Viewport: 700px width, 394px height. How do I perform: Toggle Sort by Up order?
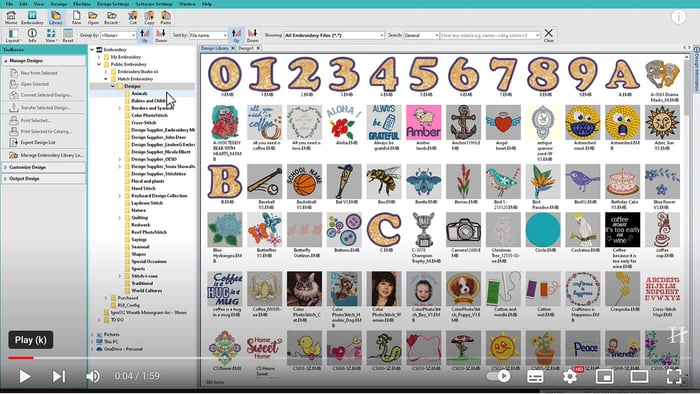236,35
